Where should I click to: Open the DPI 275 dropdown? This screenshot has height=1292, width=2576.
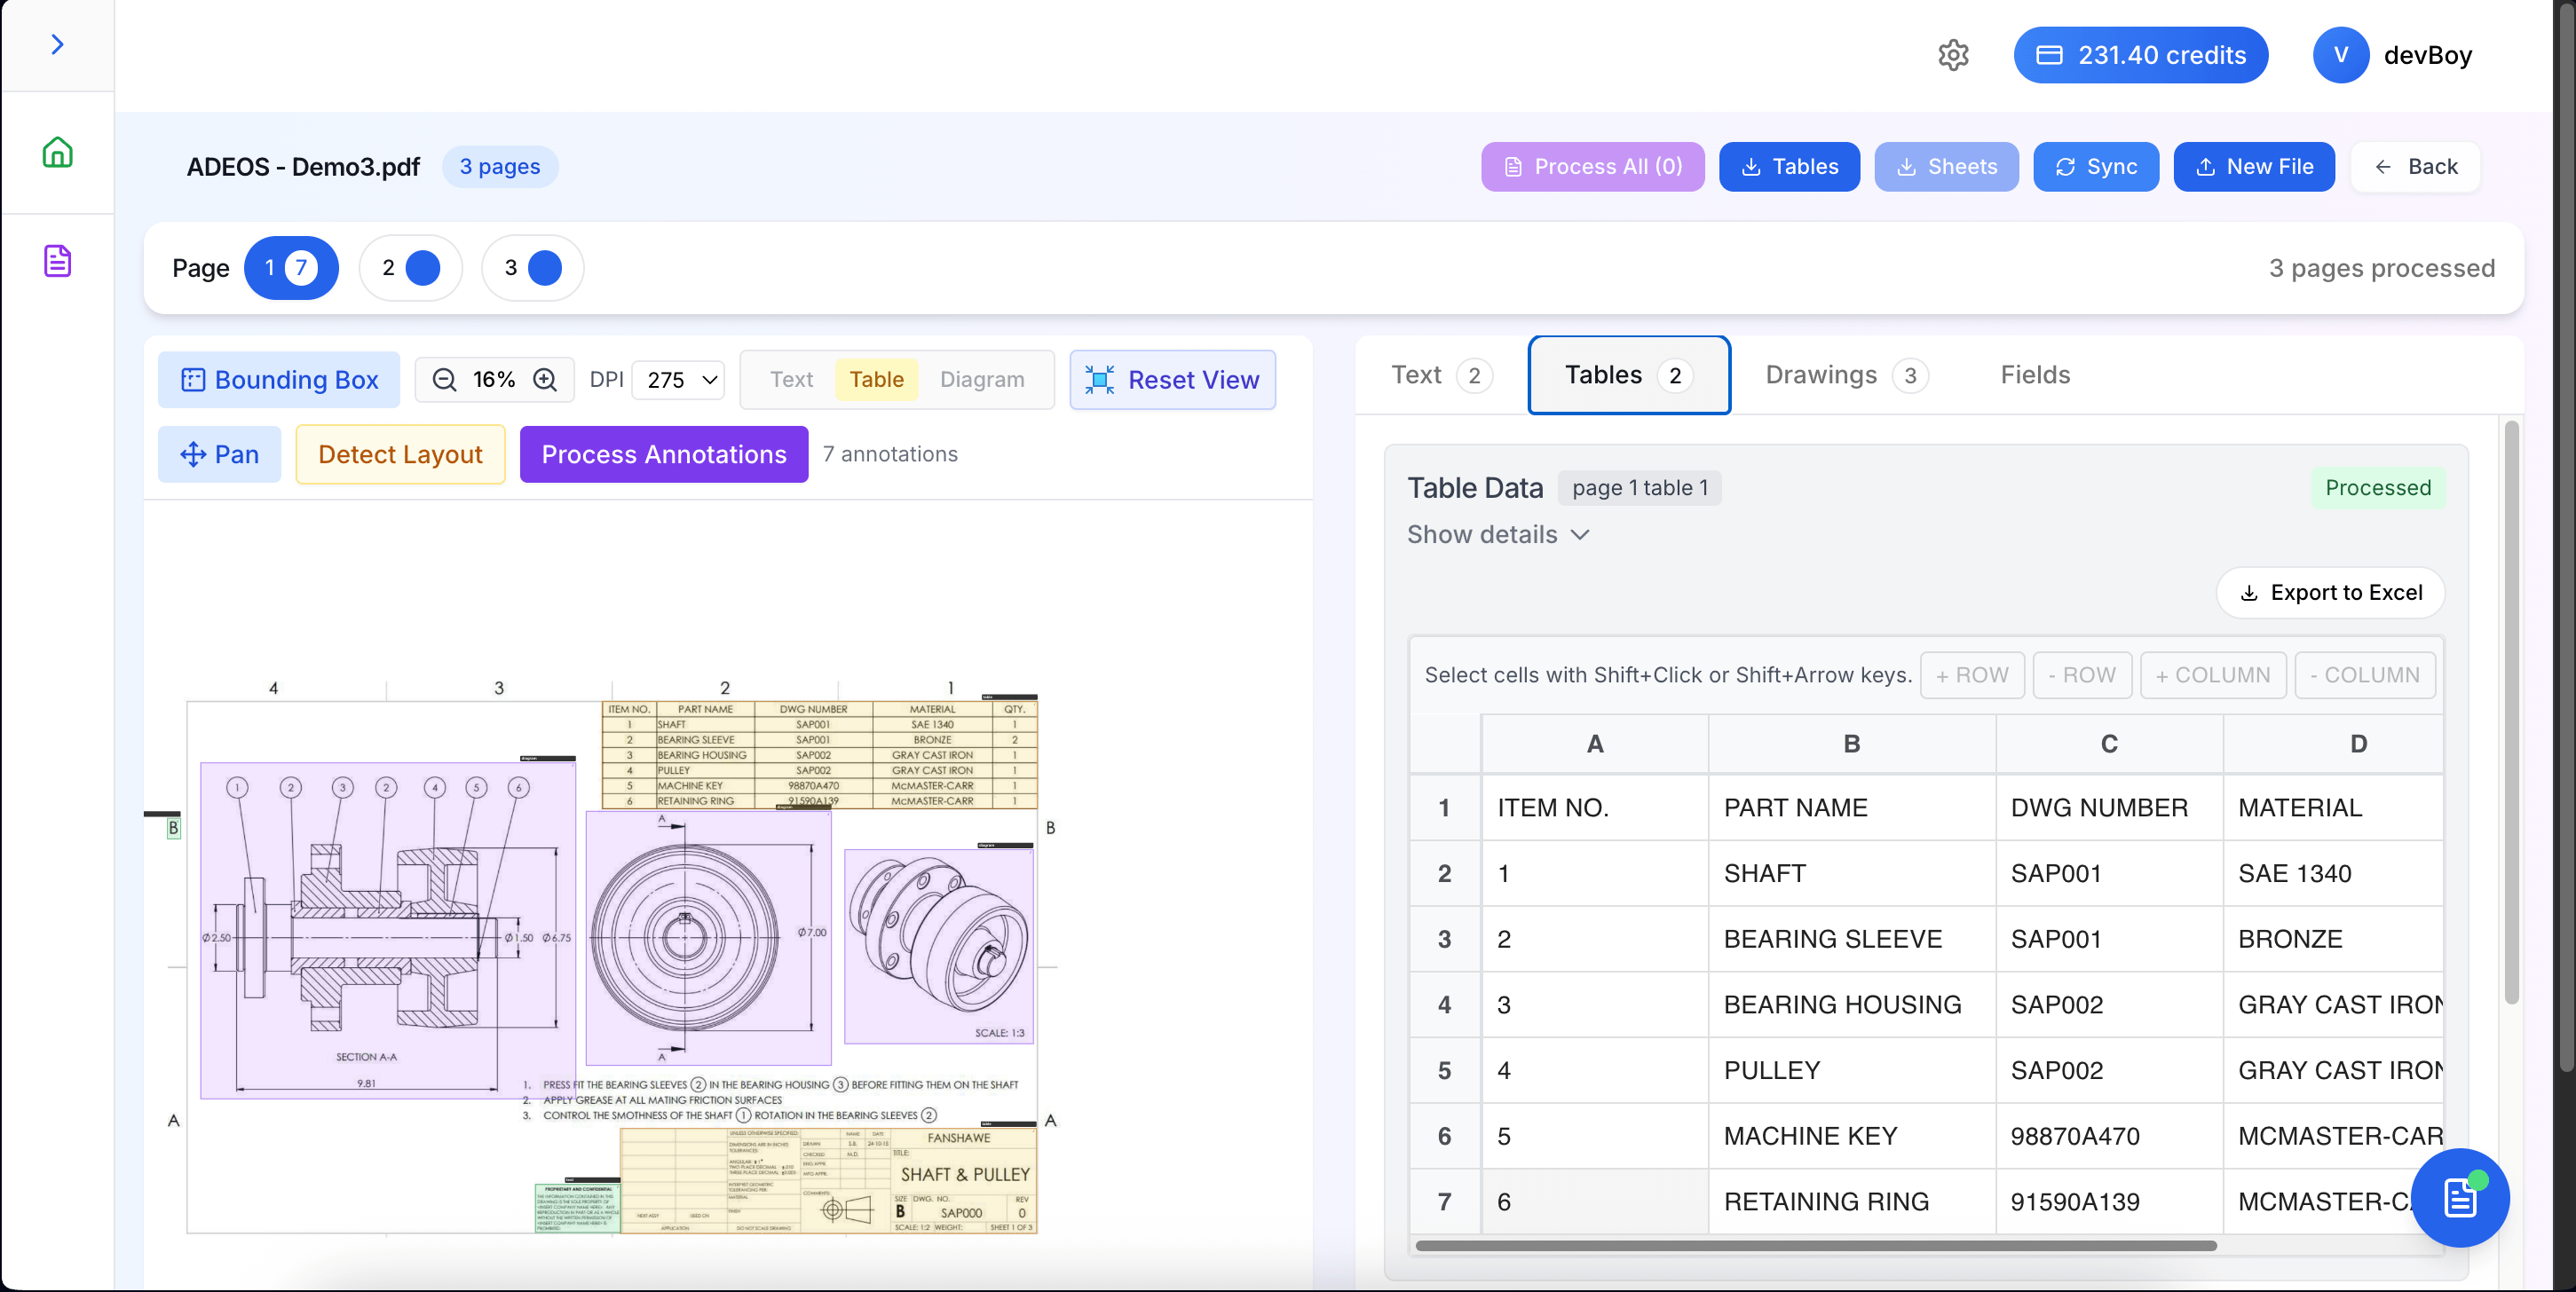(680, 380)
